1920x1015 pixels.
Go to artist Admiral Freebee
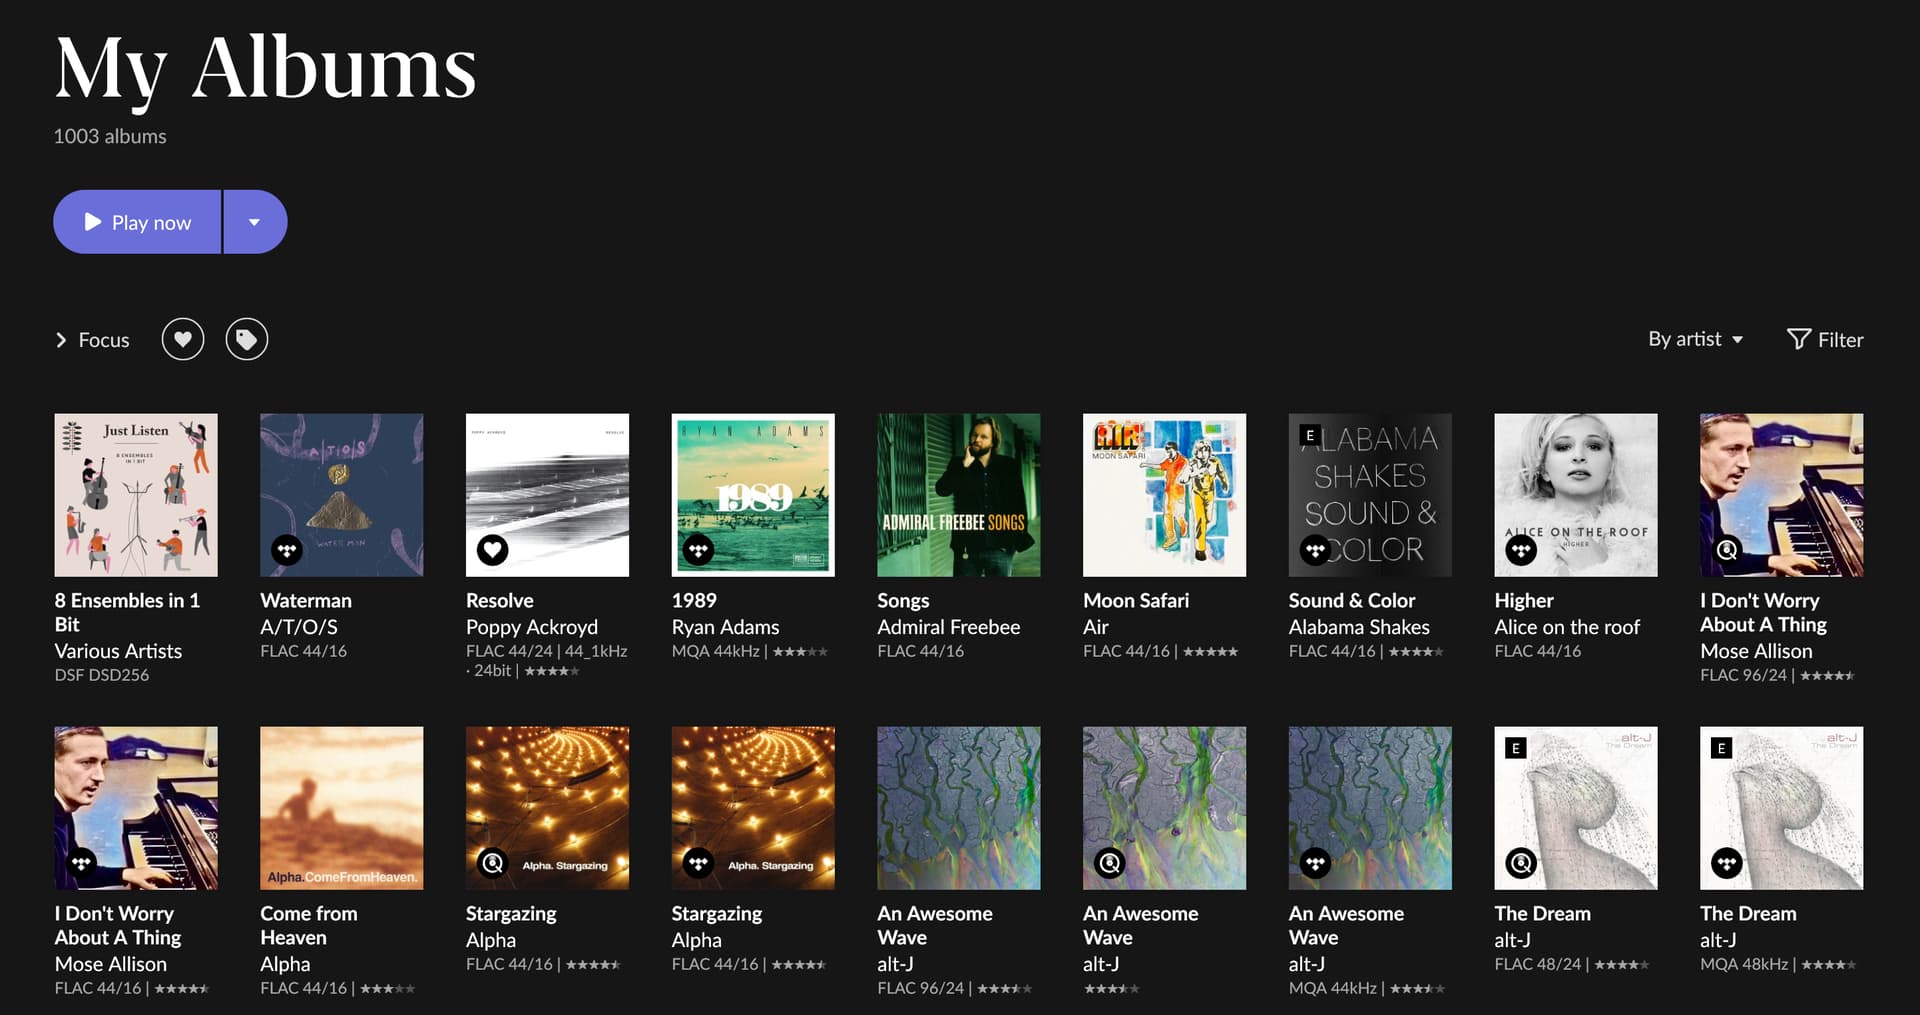coord(949,627)
